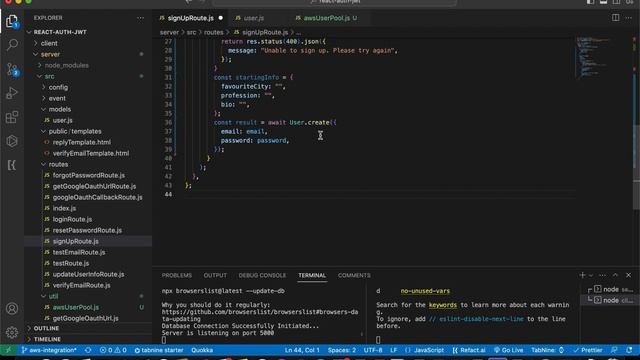Image resolution: width=640 pixels, height=360 pixels.
Task: Open terminal panel more actions ellipsis
Action: point(602,275)
